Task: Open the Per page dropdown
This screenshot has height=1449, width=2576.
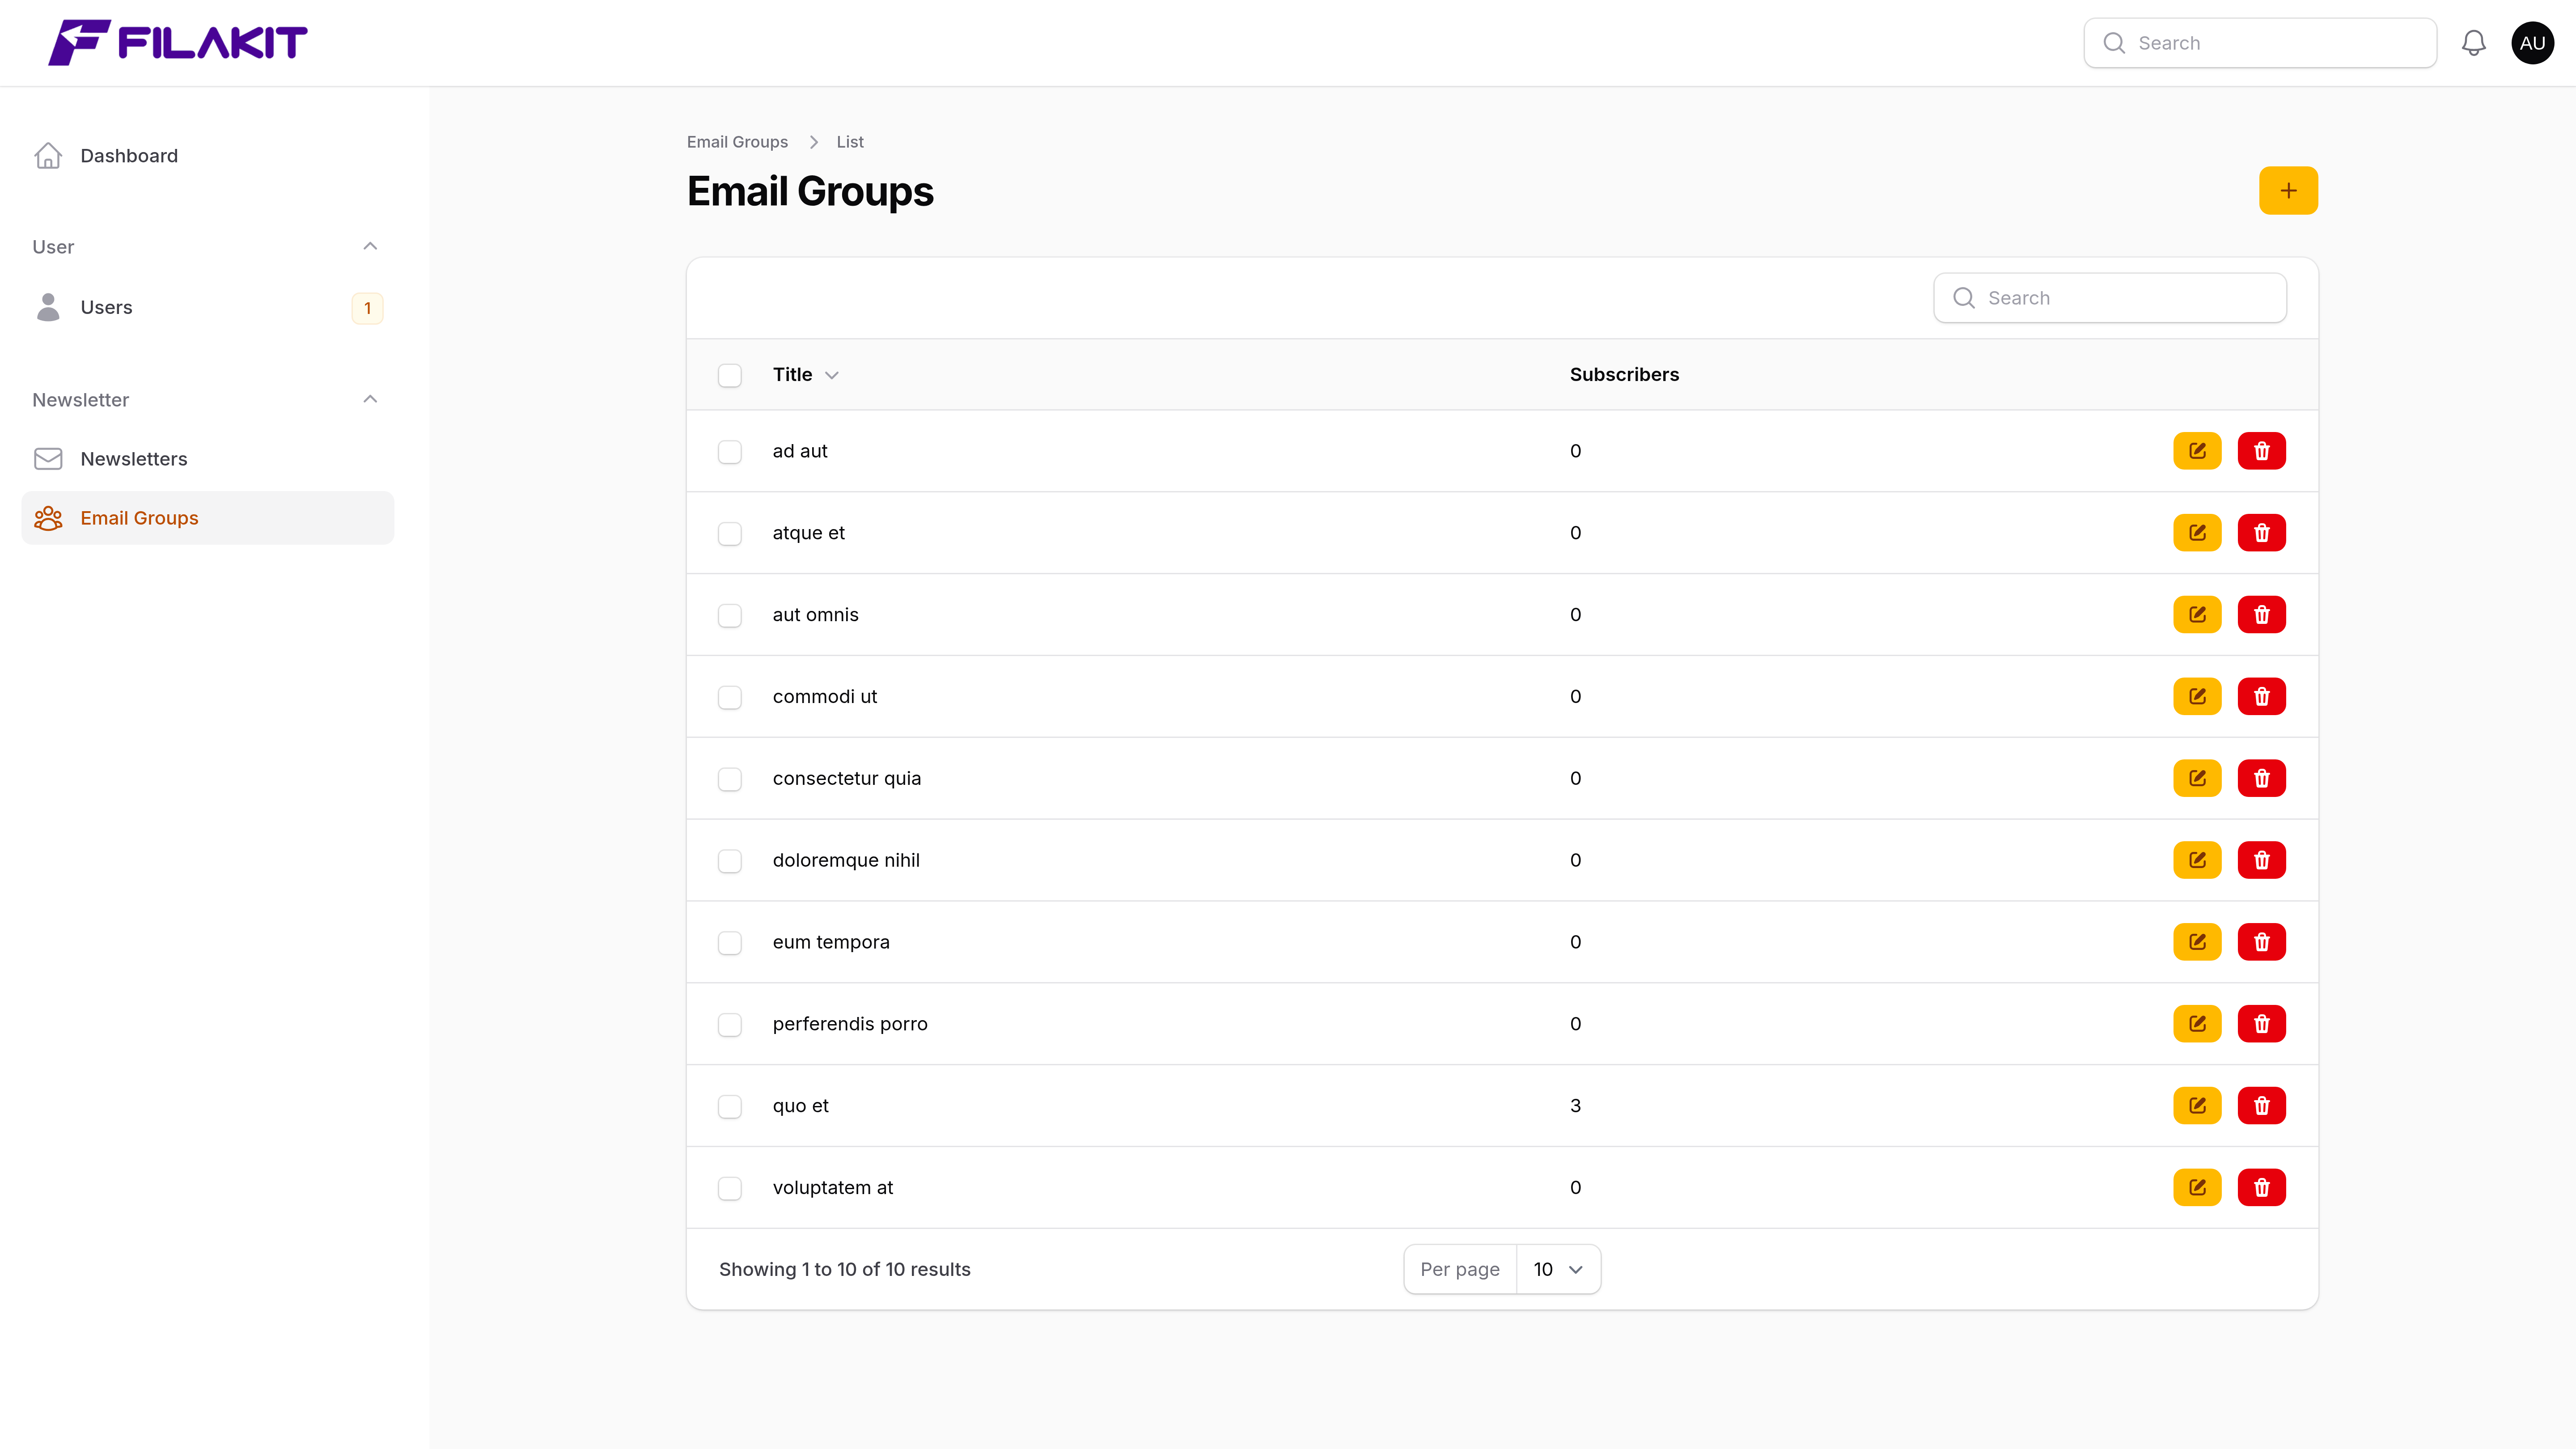Action: pos(1558,1269)
